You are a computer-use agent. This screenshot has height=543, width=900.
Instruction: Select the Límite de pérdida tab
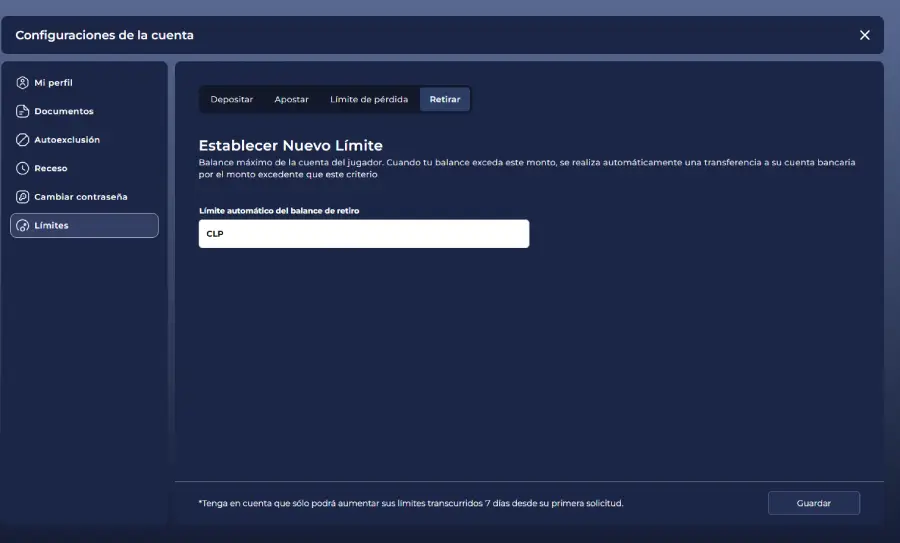(369, 99)
